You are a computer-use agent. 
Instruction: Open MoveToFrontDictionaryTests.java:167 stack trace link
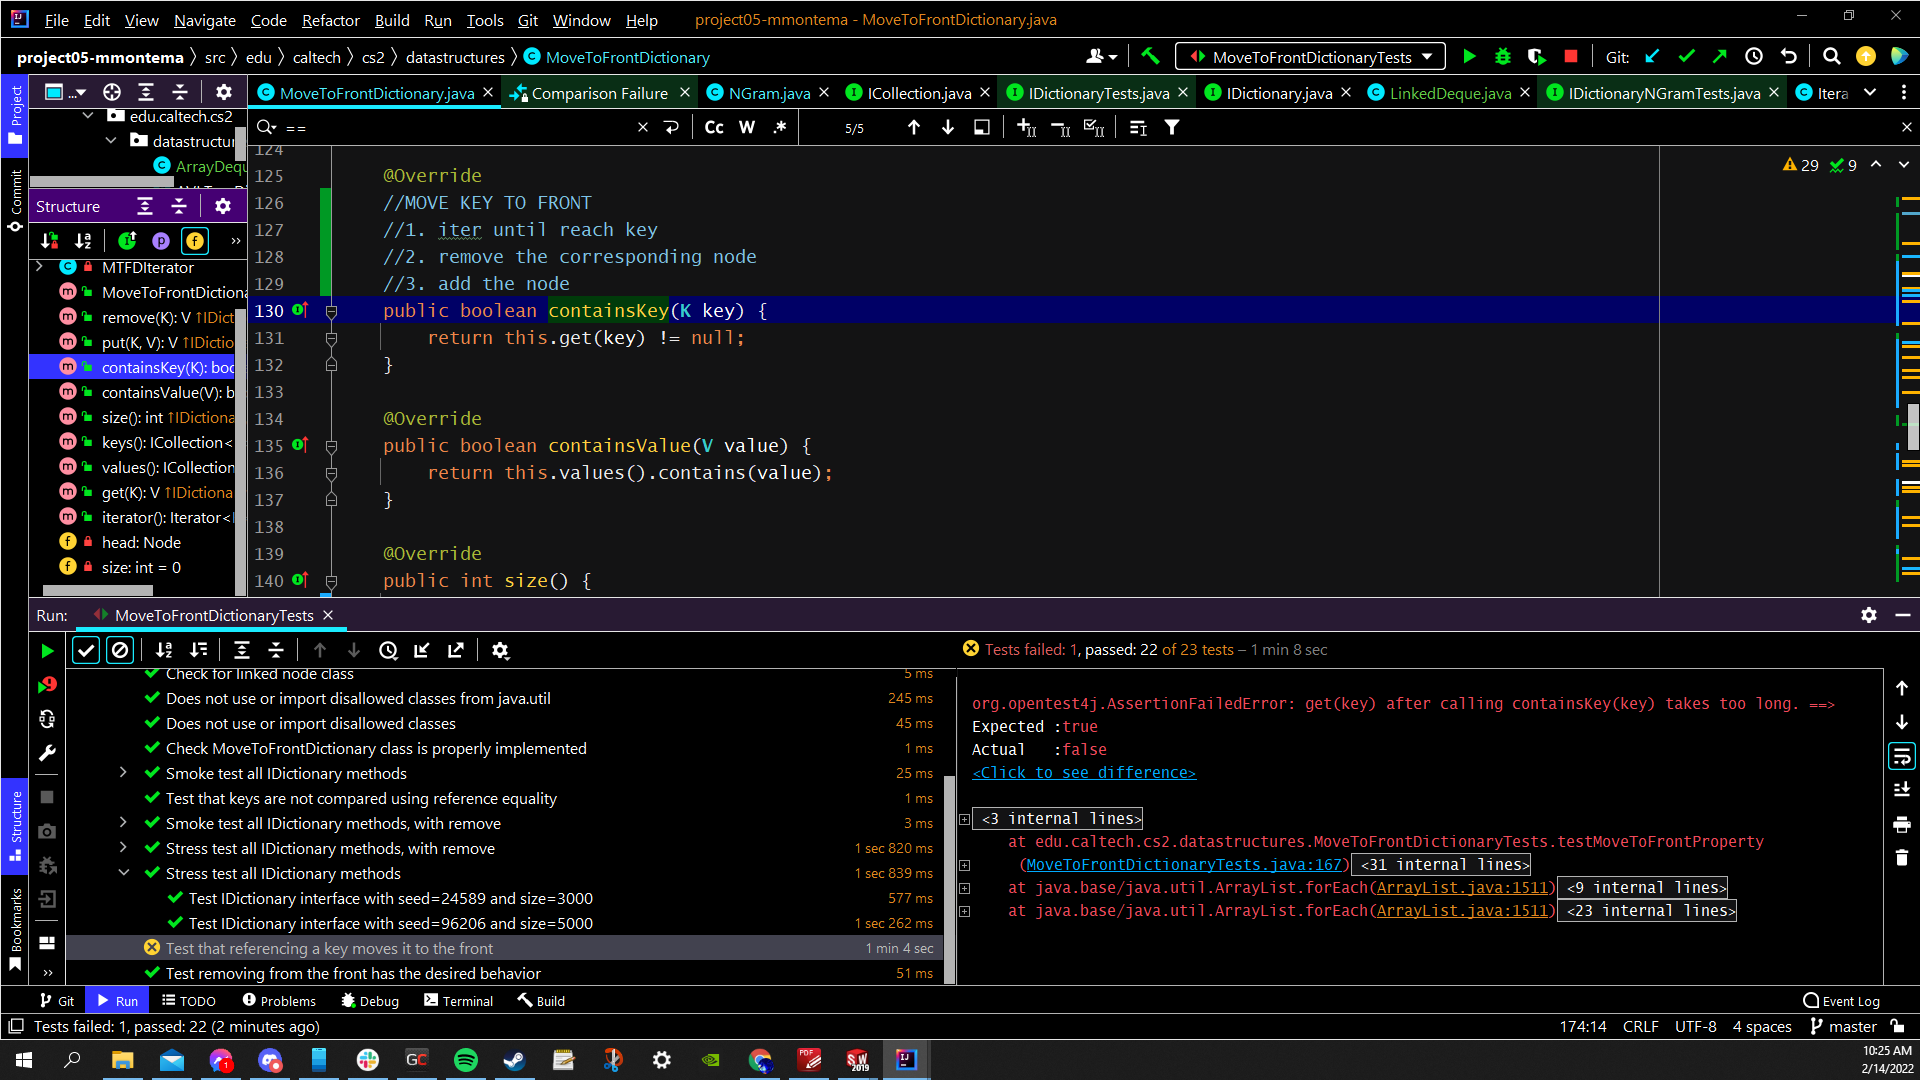click(x=1183, y=864)
